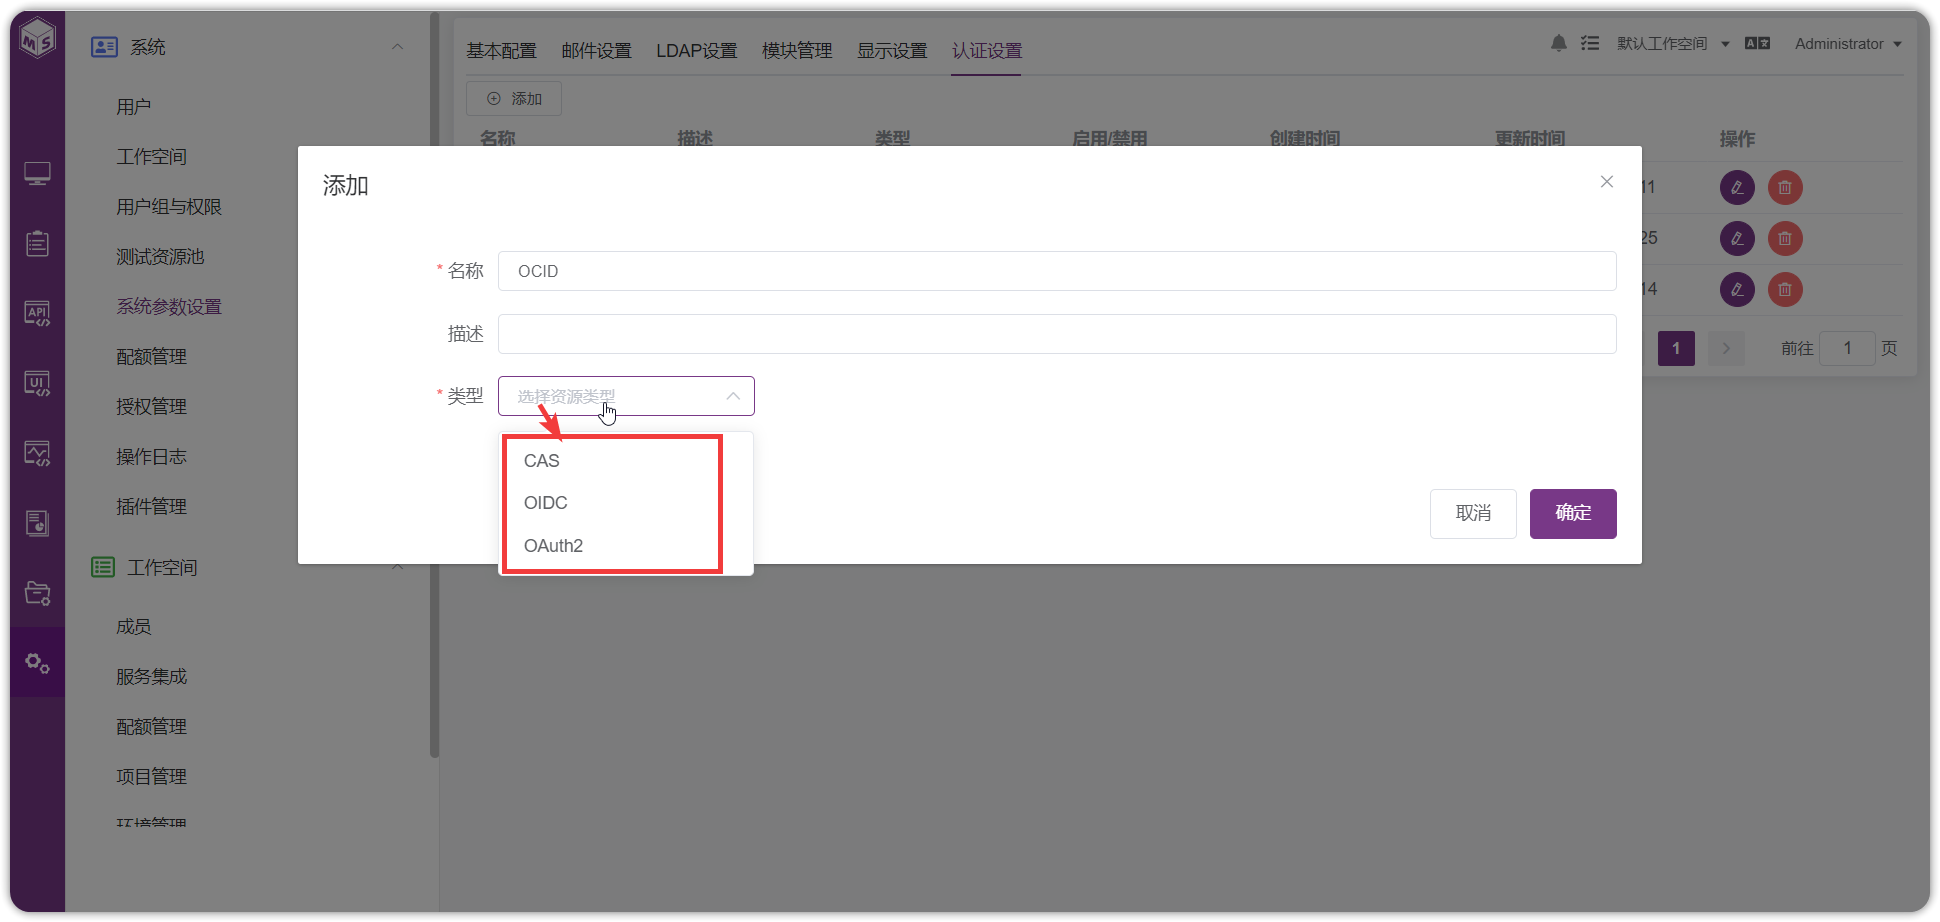This screenshot has width=1940, height=922.
Task: Click the delete icon in the third row
Action: click(1785, 289)
